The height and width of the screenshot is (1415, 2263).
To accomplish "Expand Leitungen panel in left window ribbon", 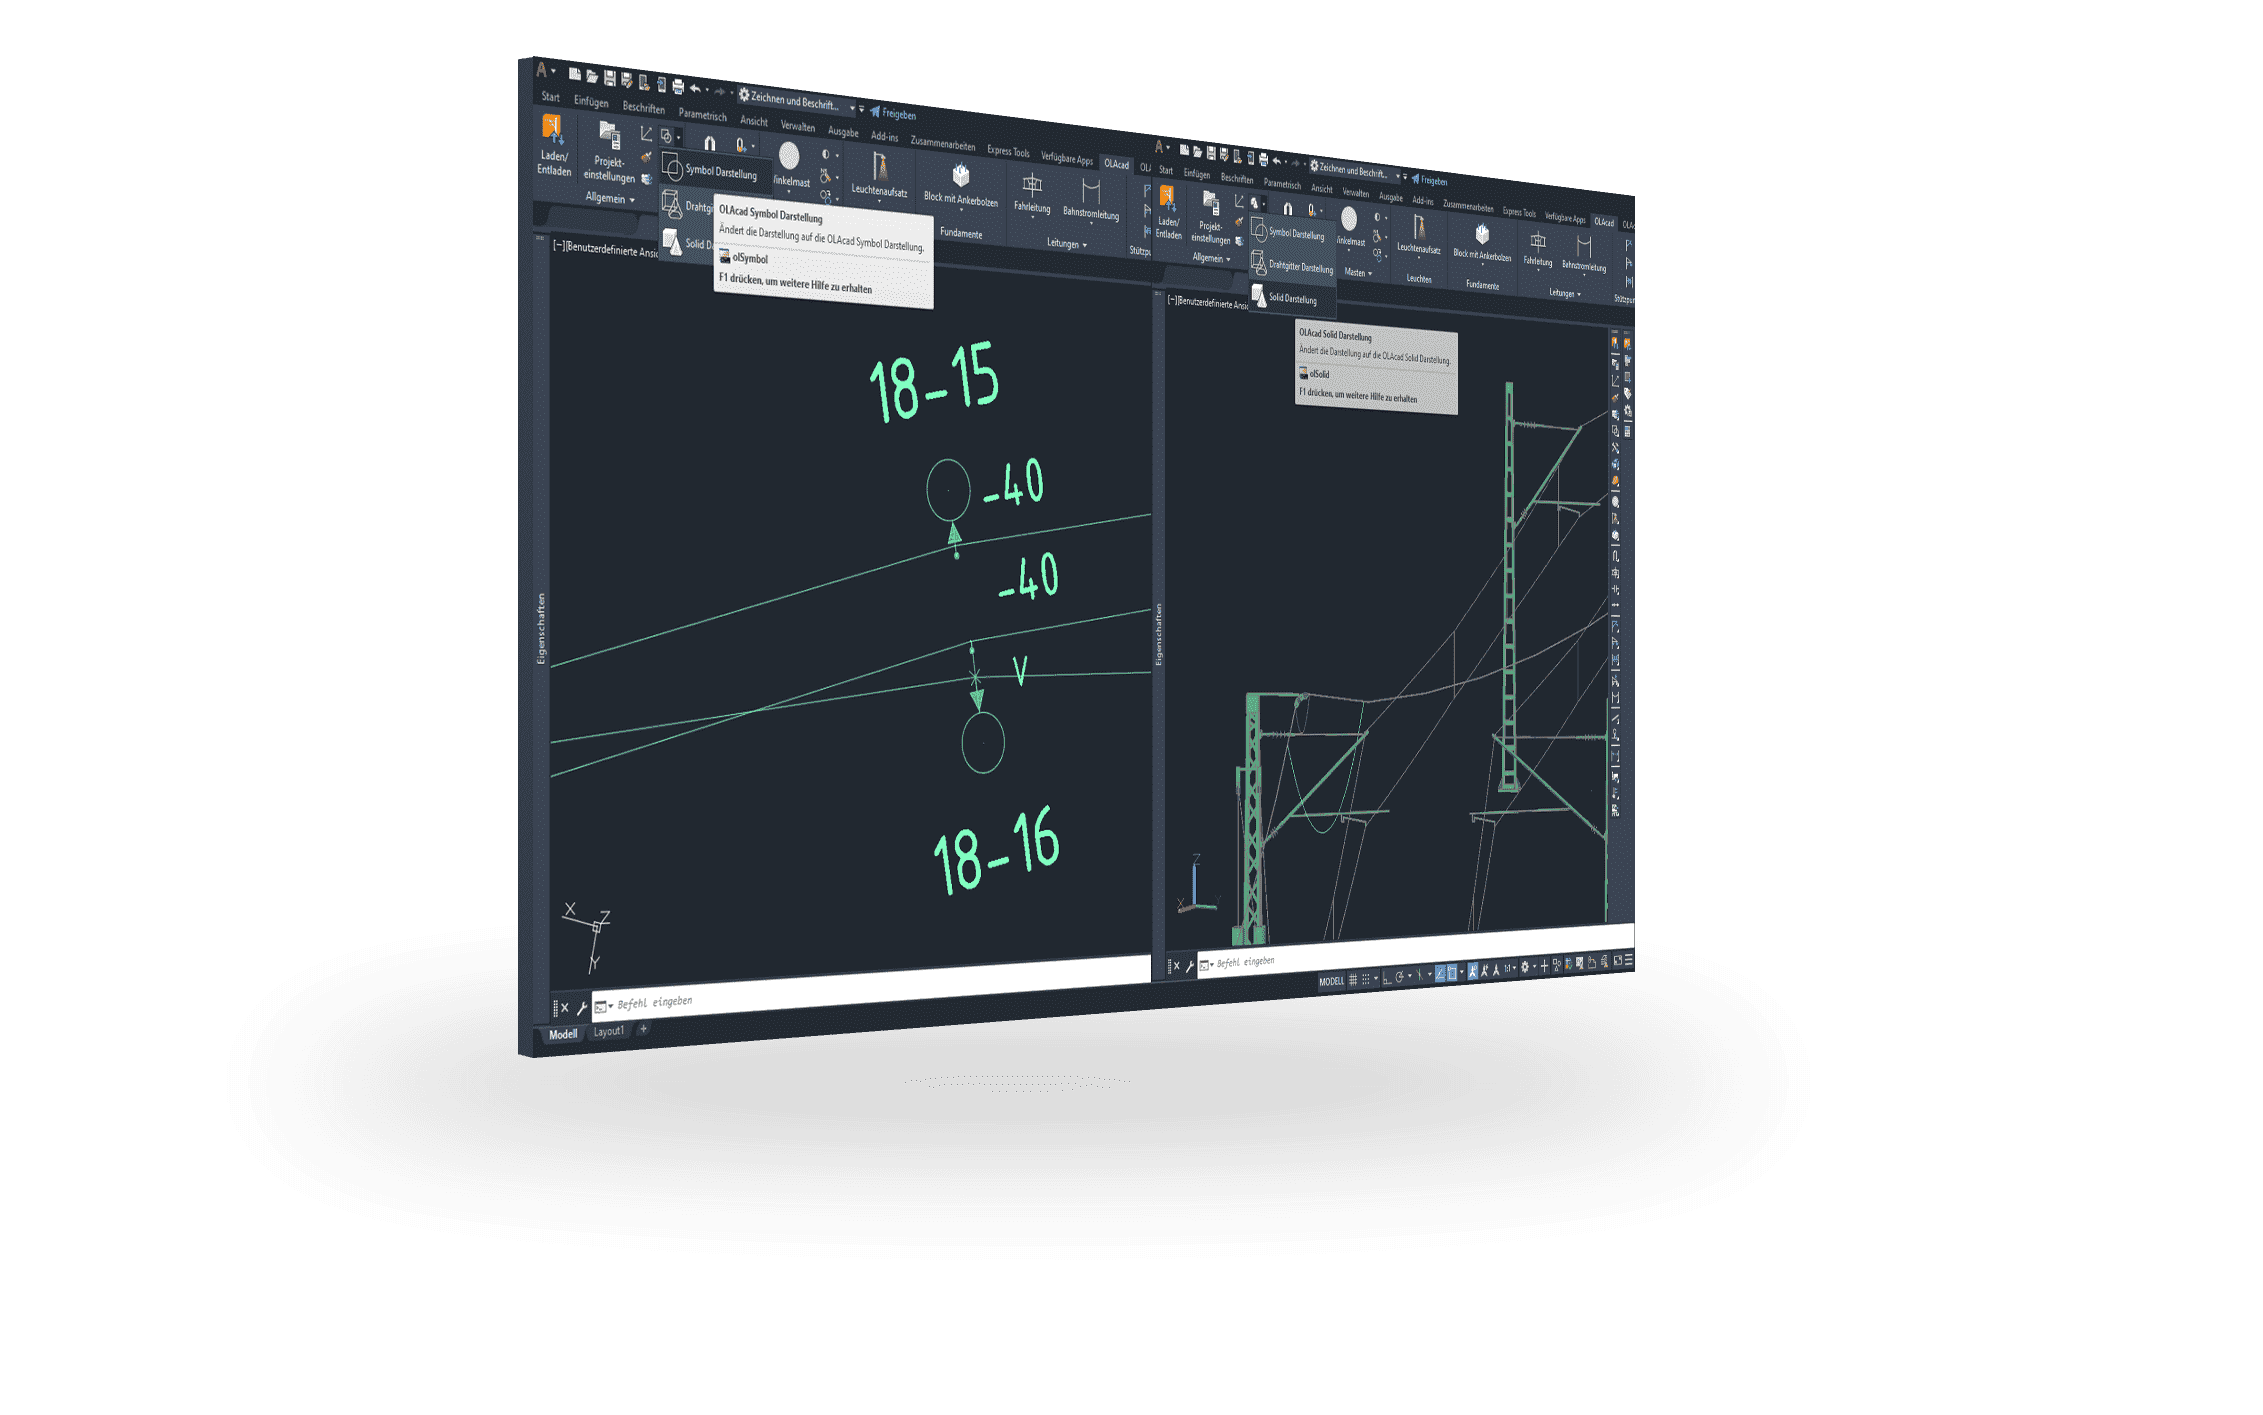I will 1066,243.
